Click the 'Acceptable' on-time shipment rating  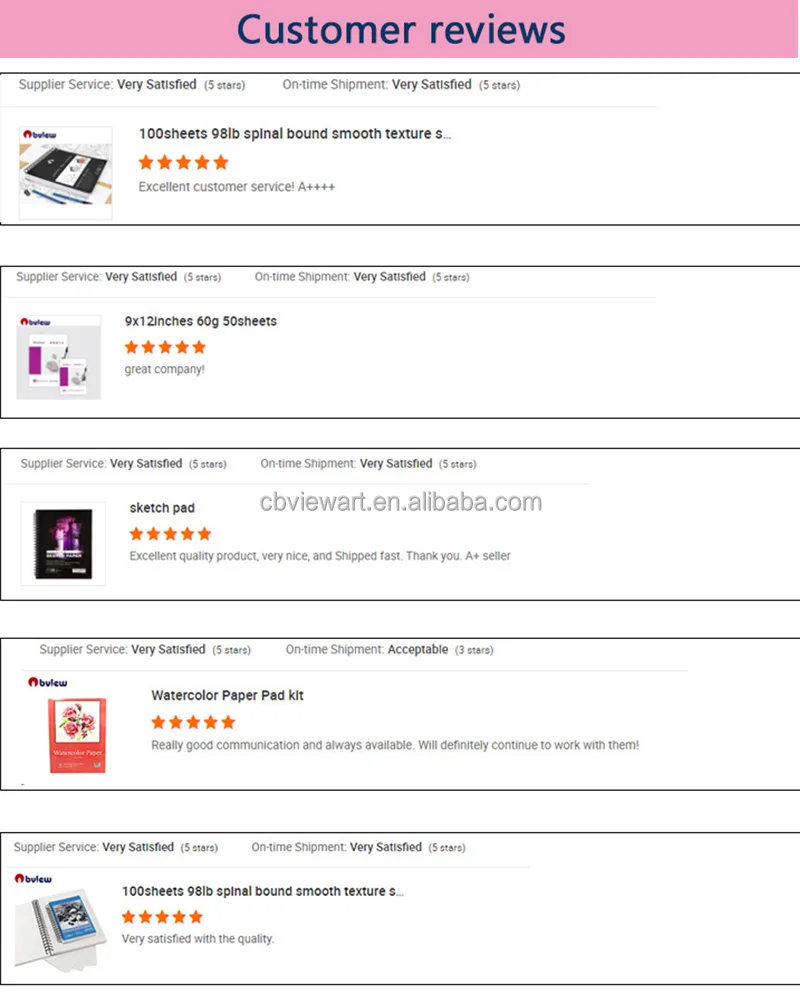pos(418,649)
